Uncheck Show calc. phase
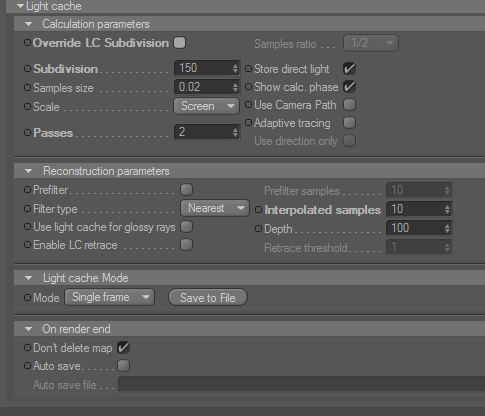The width and height of the screenshot is (485, 416). coord(349,87)
